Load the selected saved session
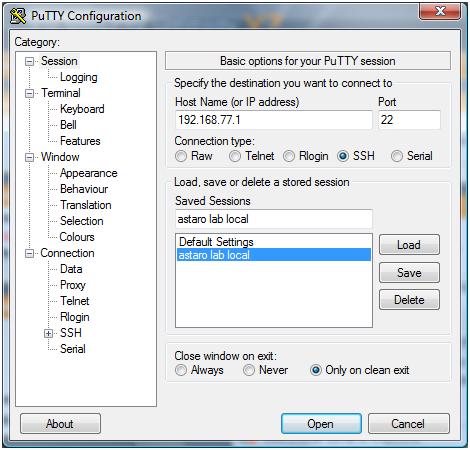This screenshot has width=470, height=450. tap(409, 245)
